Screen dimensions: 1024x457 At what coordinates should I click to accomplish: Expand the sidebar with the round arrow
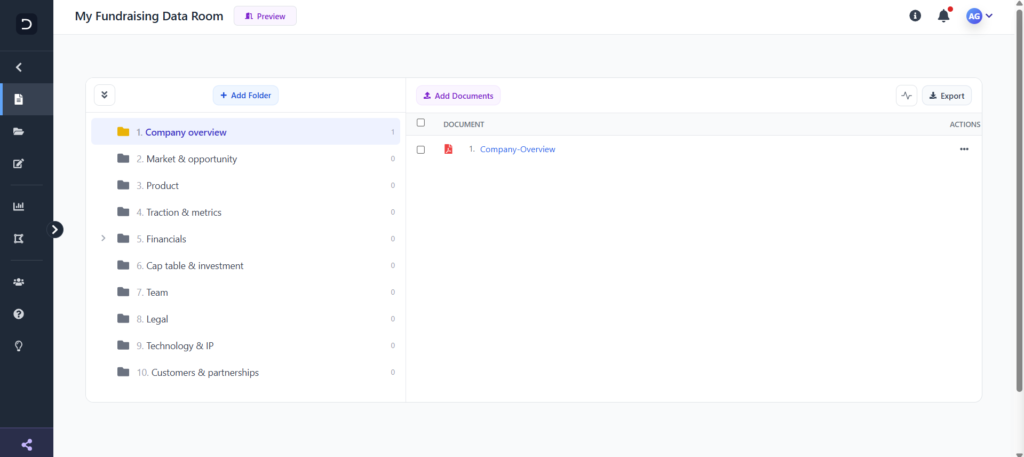(56, 229)
